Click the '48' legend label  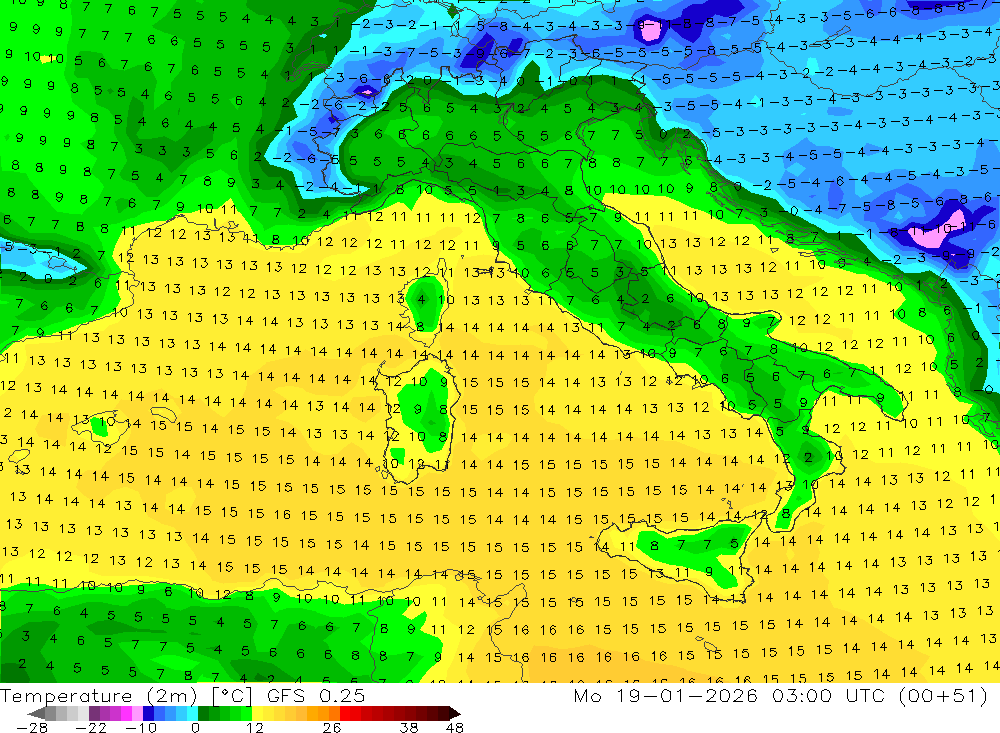click(x=455, y=727)
